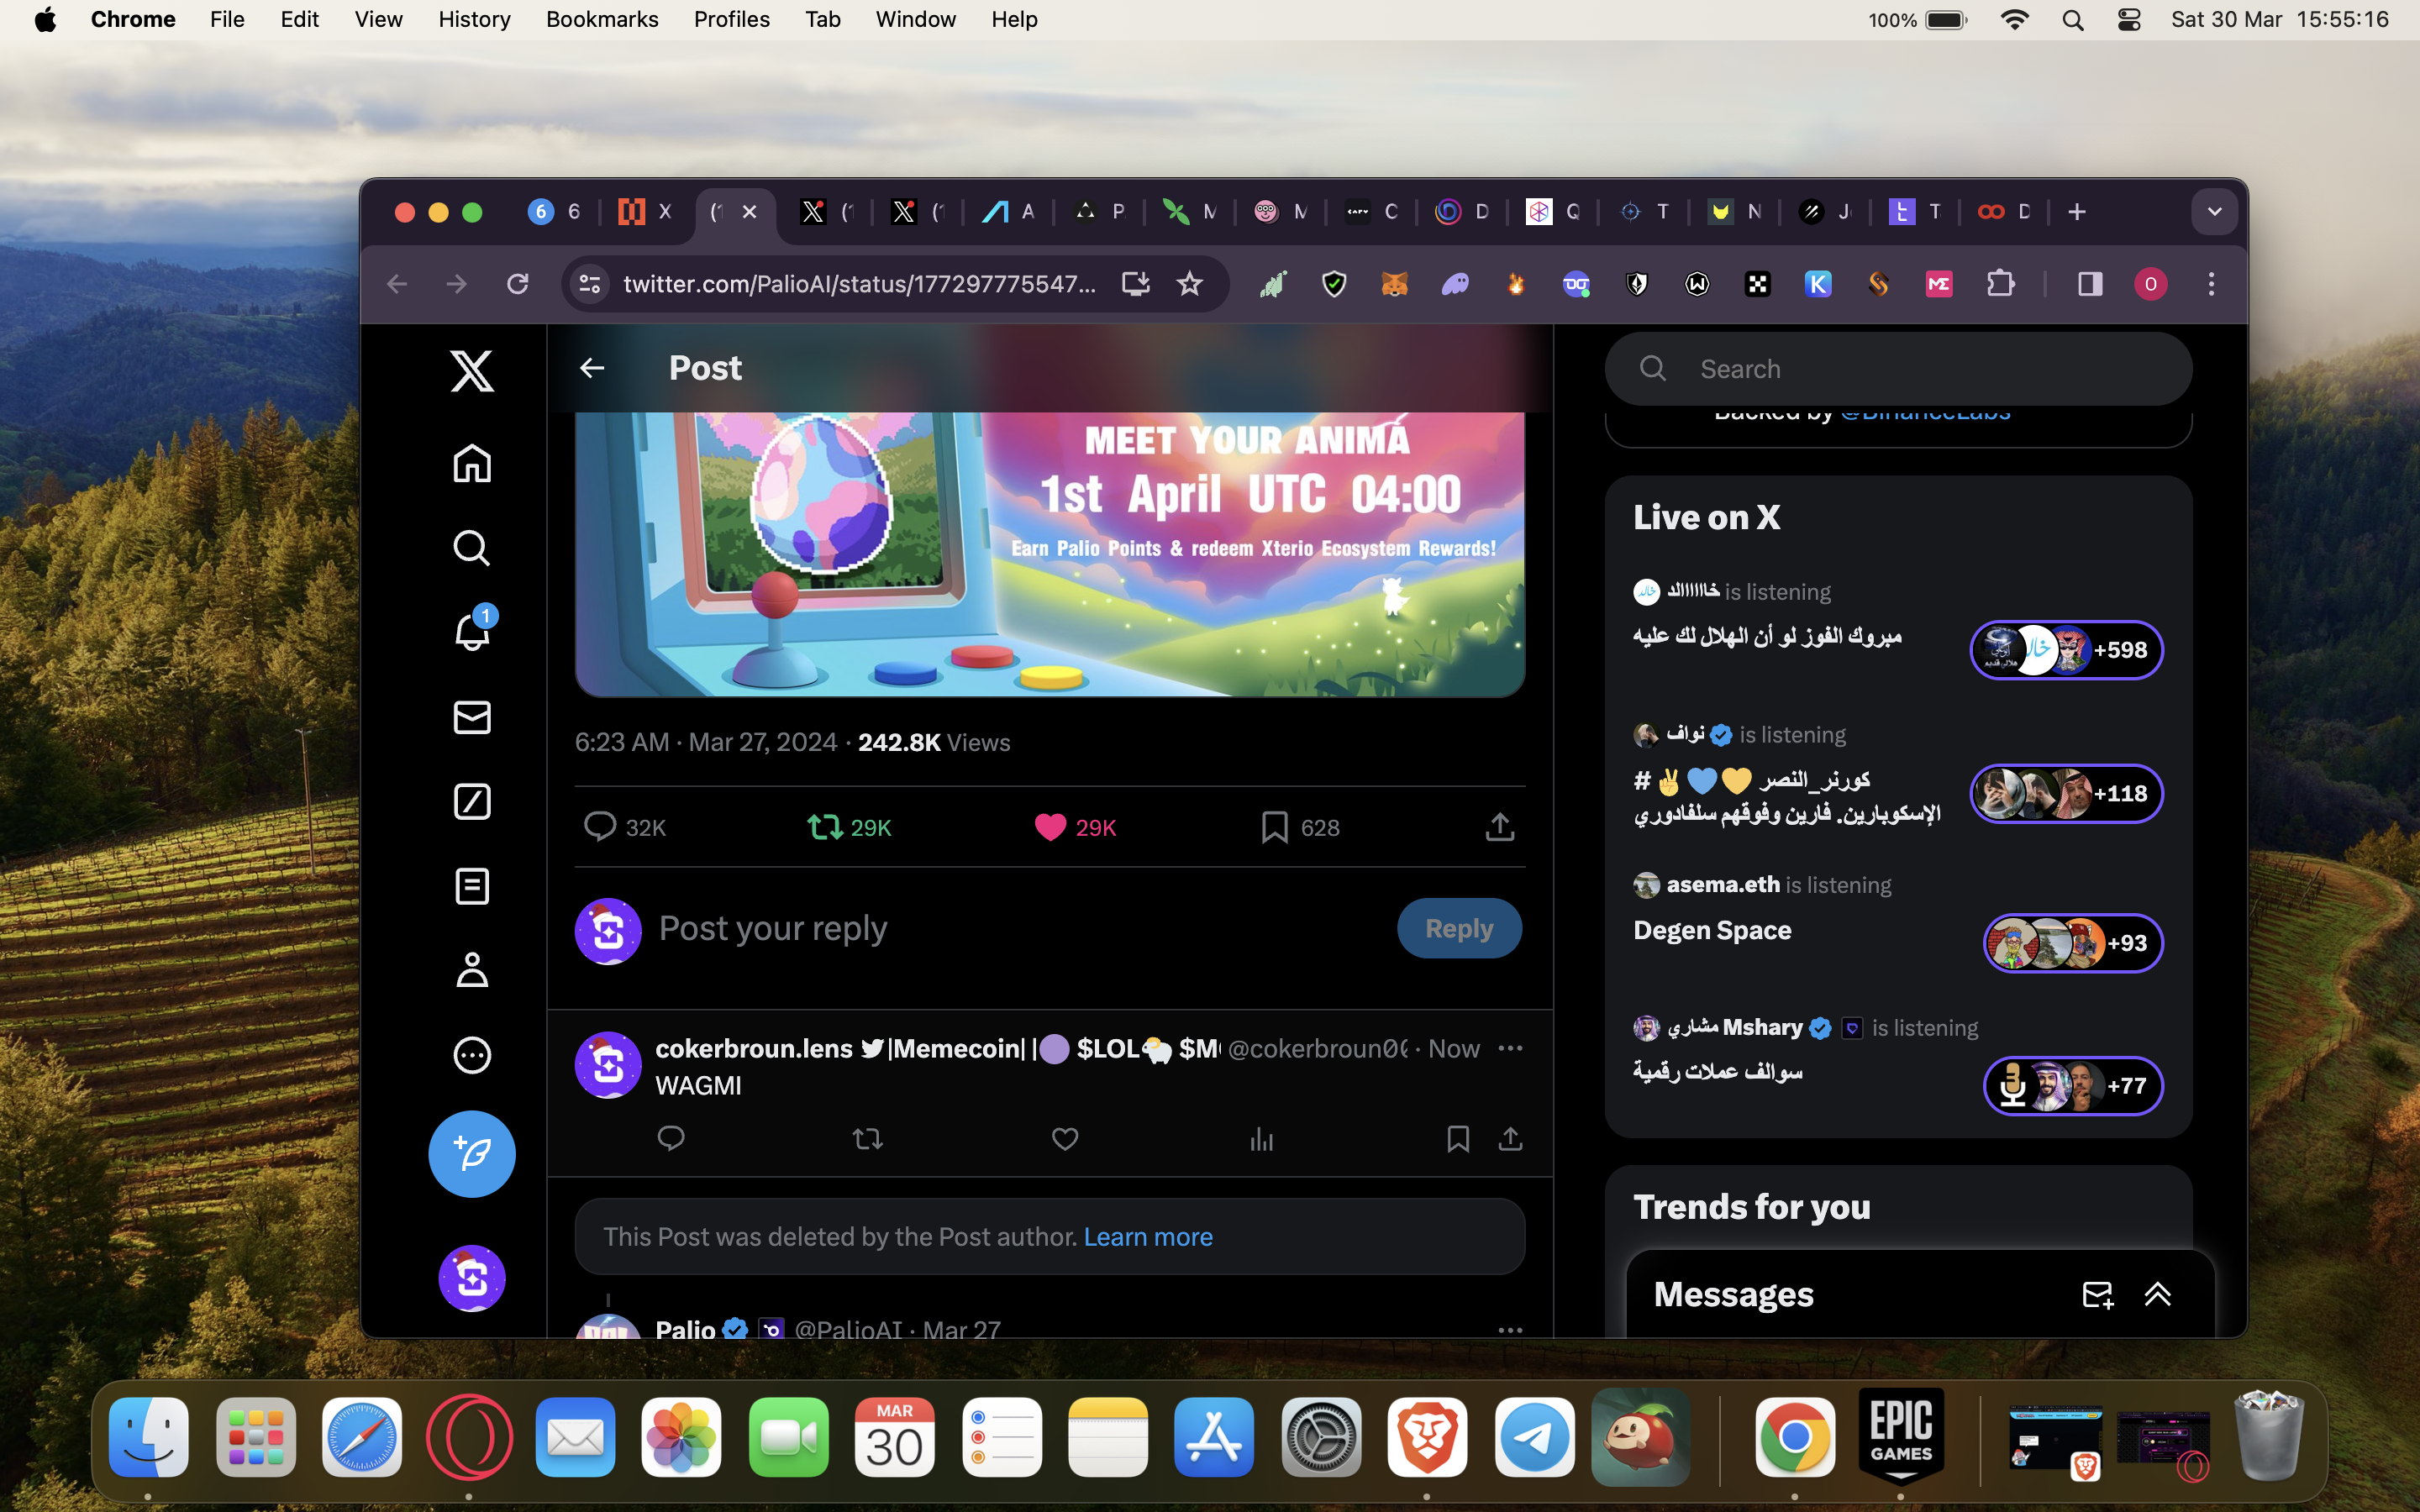Viewport: 2420px width, 1512px height.
Task: Open the sidebar Search magnifier icon
Action: tap(472, 548)
